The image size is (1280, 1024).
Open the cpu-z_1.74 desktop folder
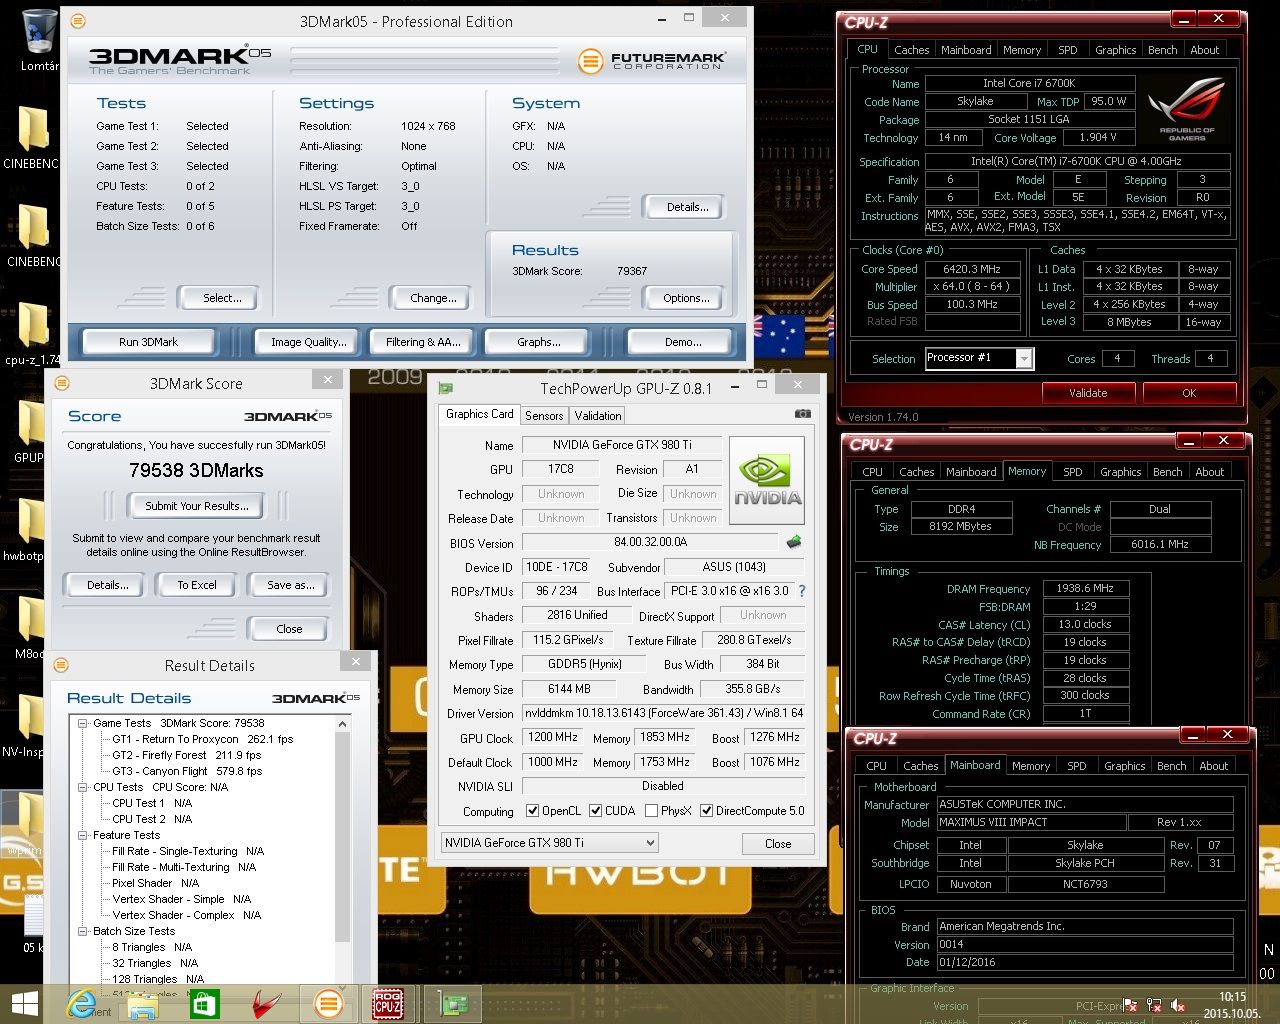tap(32, 334)
